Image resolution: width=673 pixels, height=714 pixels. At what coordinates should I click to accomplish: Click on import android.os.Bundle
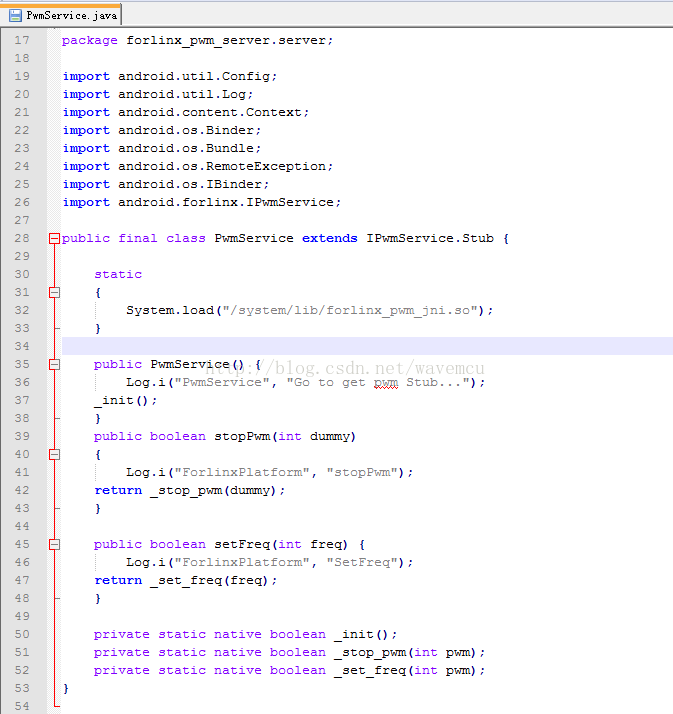pos(162,148)
